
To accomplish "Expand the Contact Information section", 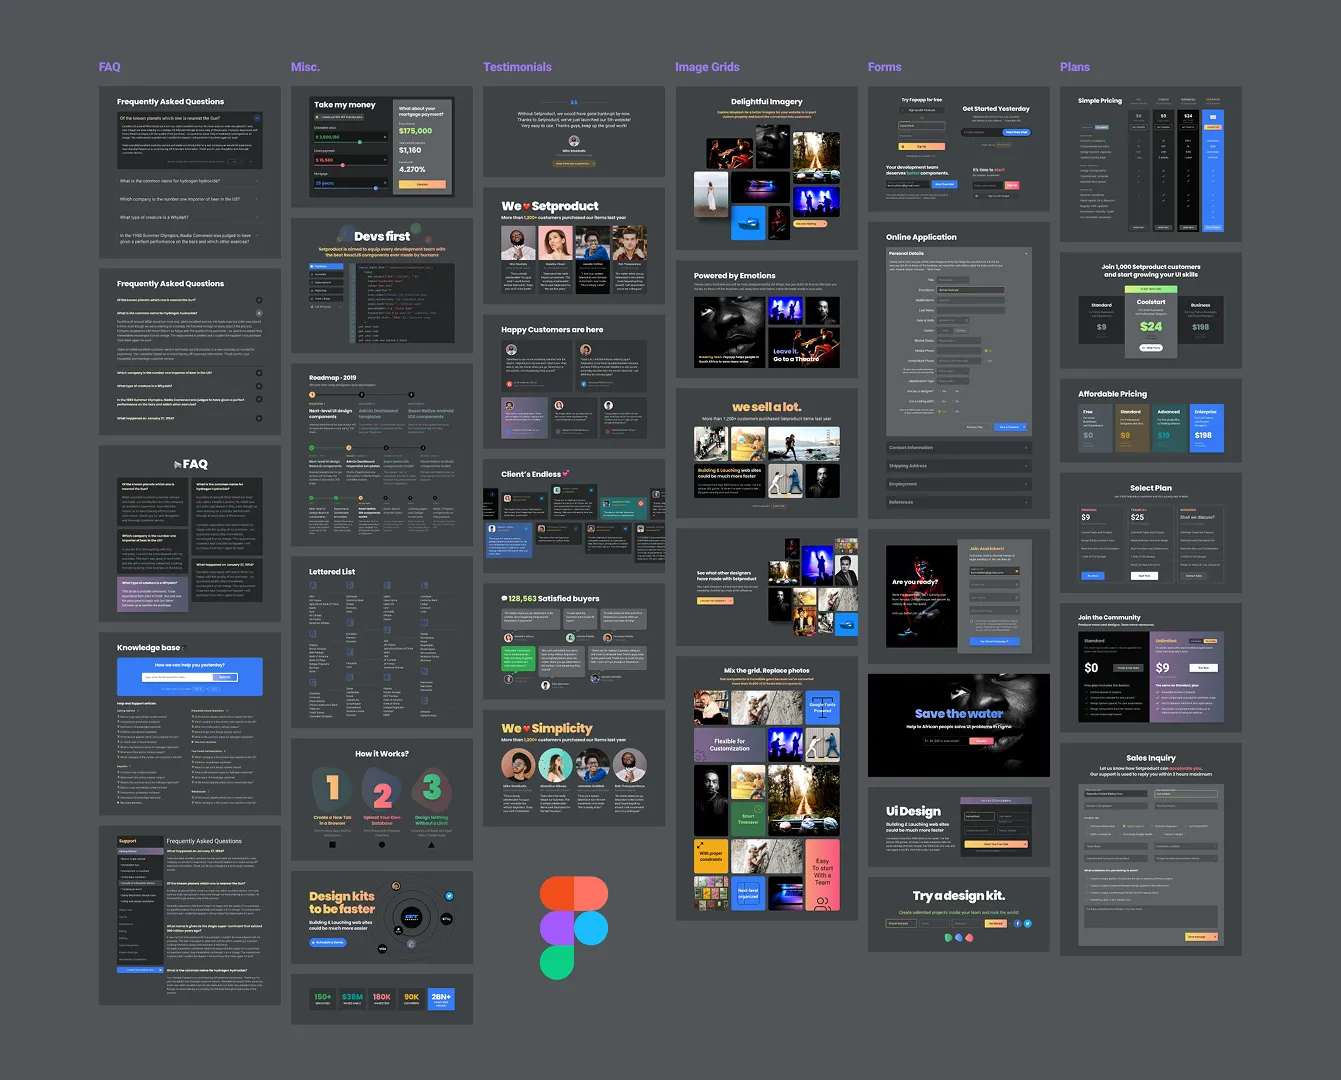I will [958, 448].
